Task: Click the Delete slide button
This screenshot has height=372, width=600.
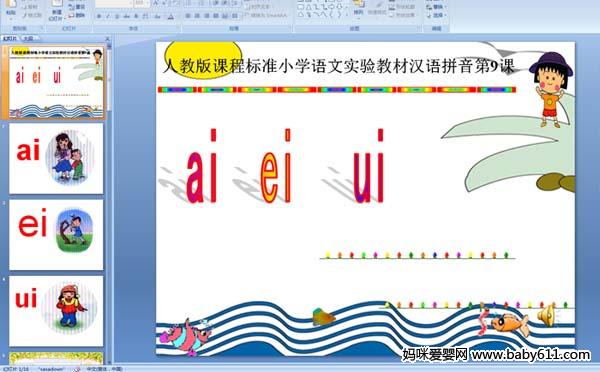Action: coord(77,15)
